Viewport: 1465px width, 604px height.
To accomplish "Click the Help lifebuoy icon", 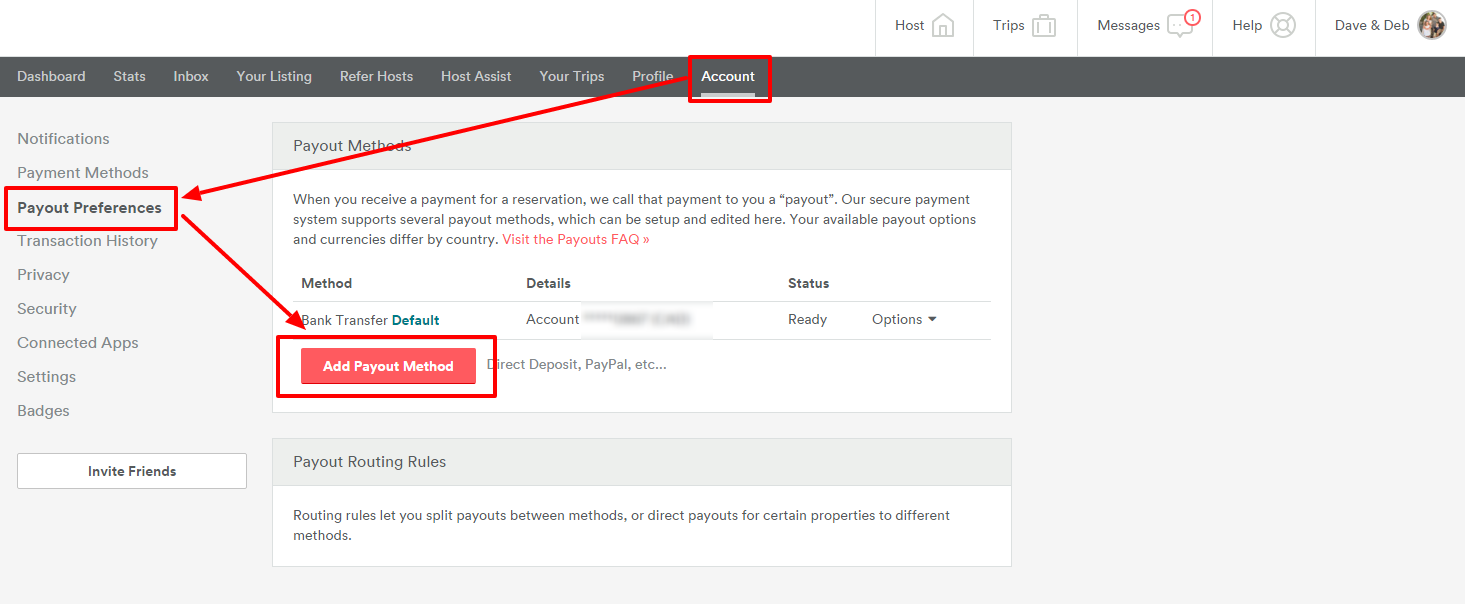I will pos(1285,24).
